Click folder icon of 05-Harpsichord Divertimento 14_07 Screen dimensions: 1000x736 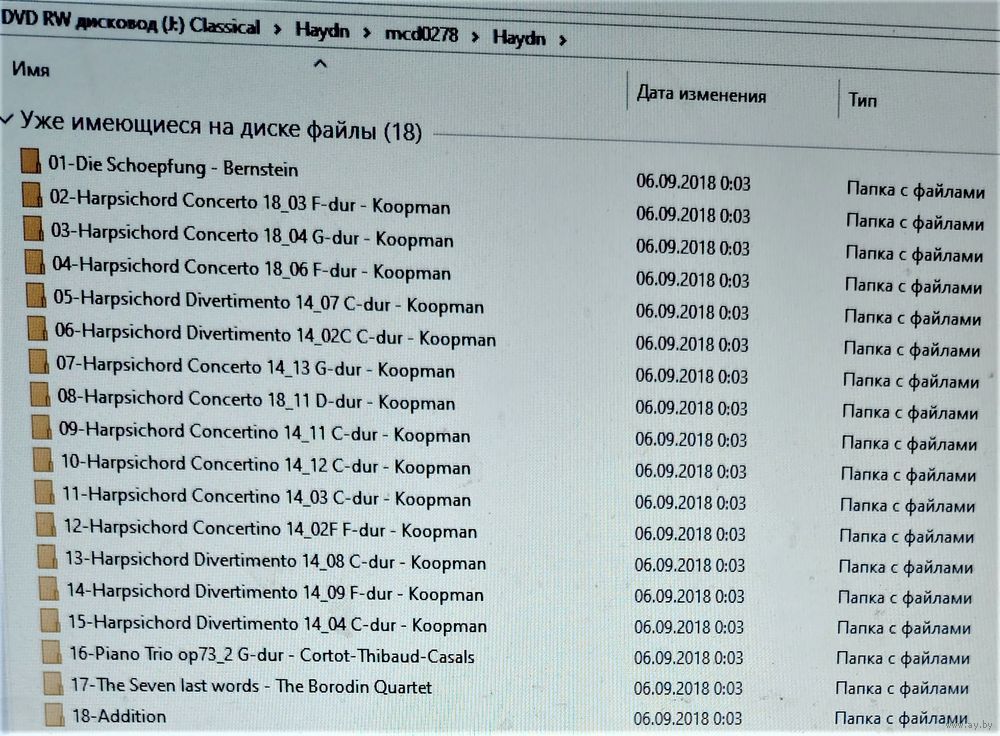36,295
